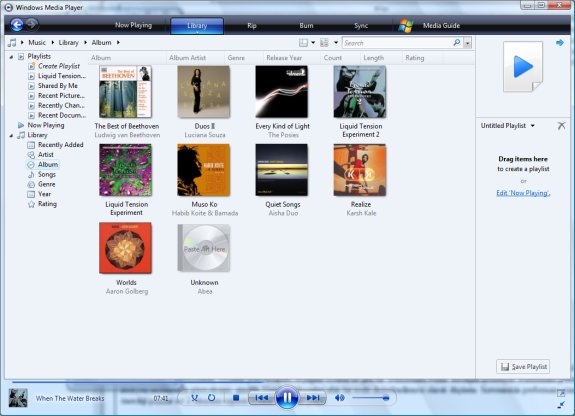Collapse the Library tree node
This screenshot has width=575, height=416.
tap(11, 135)
